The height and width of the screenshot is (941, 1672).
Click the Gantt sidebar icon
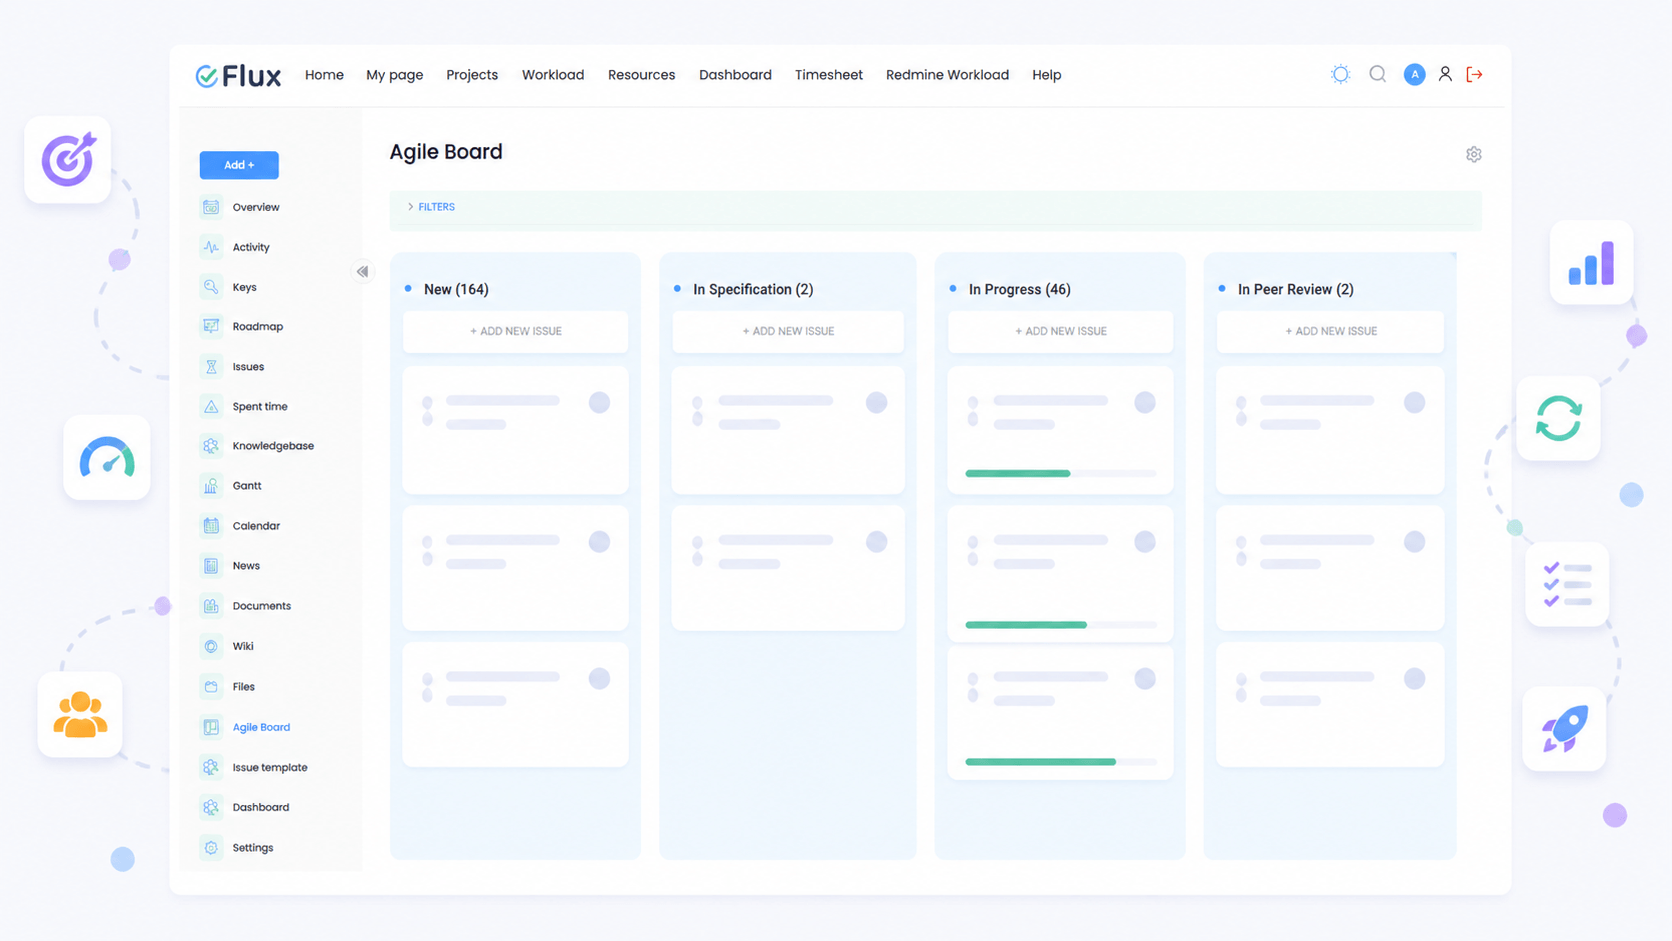point(211,486)
